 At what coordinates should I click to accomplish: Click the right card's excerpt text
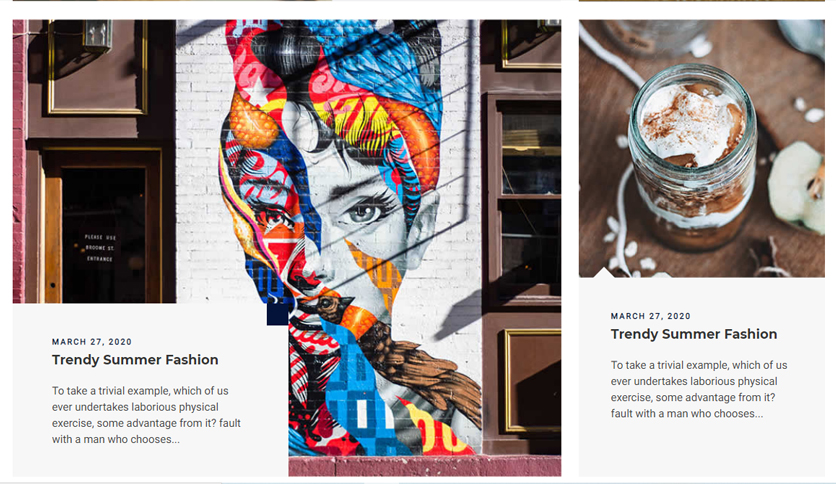699,389
